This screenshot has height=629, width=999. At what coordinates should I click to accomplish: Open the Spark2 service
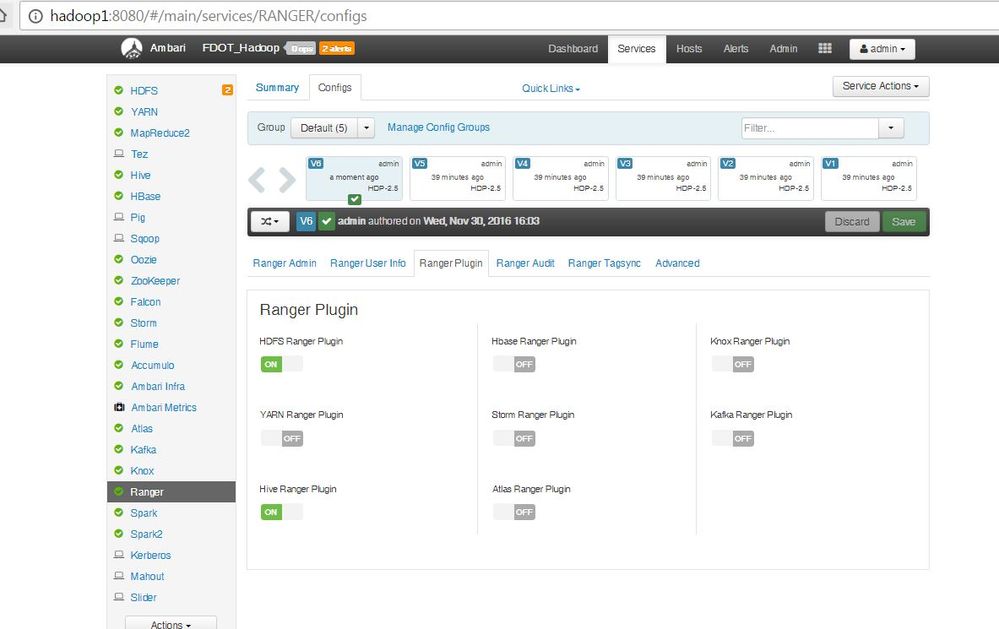coord(146,533)
